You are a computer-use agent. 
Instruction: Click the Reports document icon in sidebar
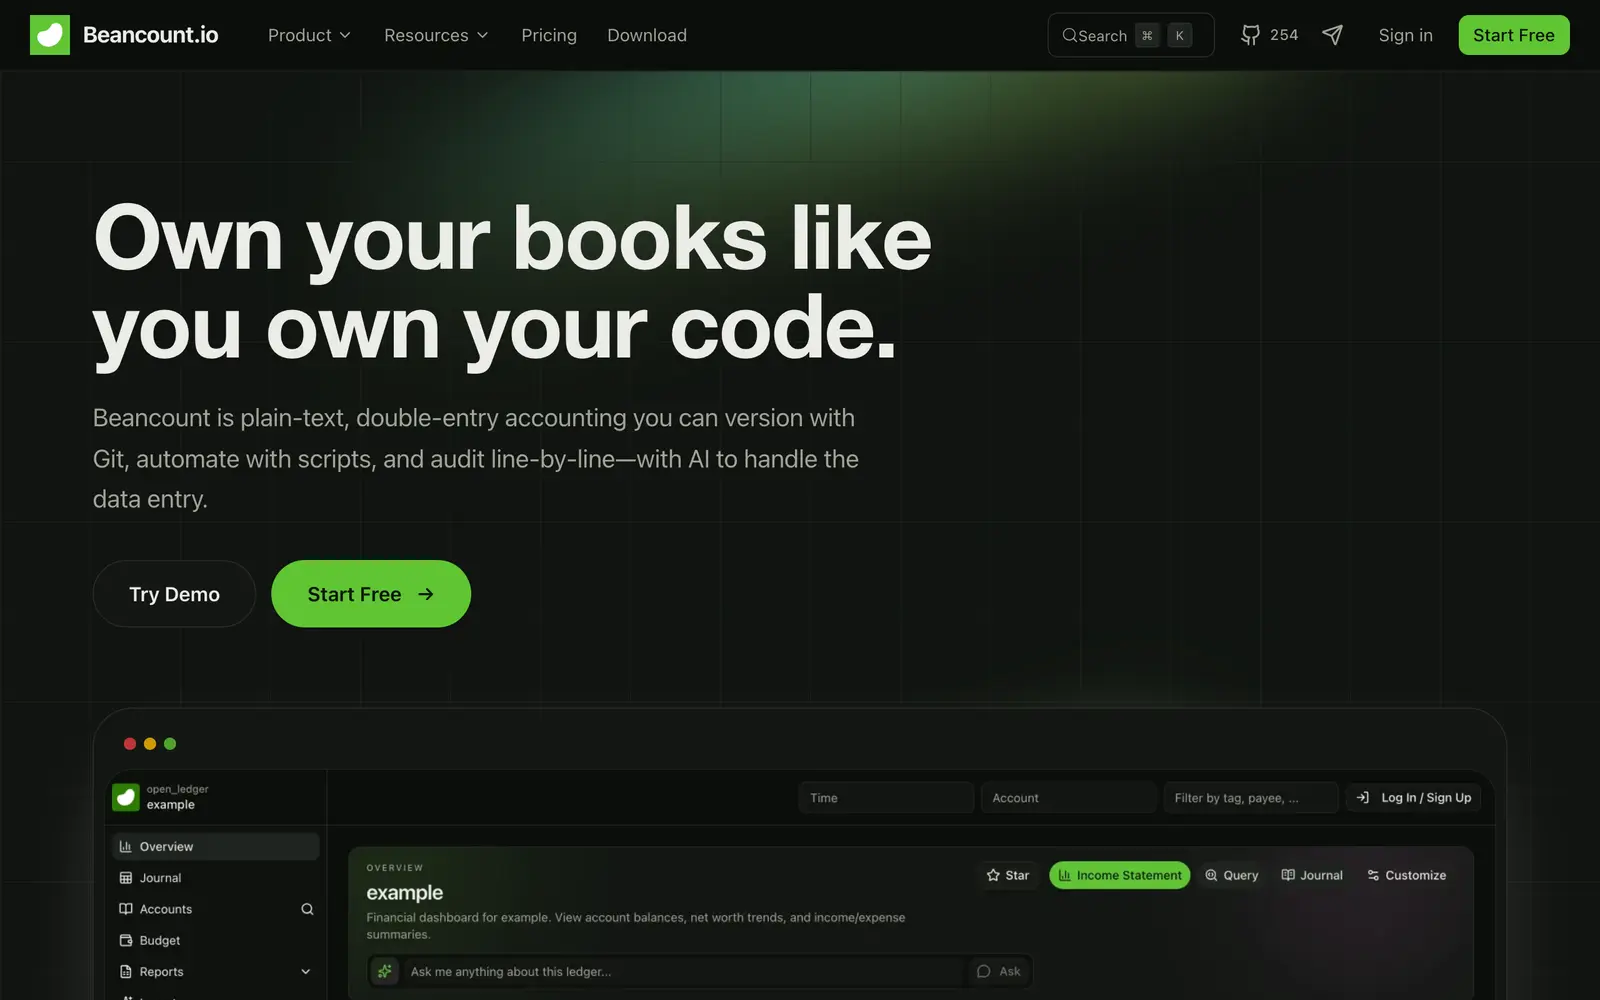click(126, 972)
